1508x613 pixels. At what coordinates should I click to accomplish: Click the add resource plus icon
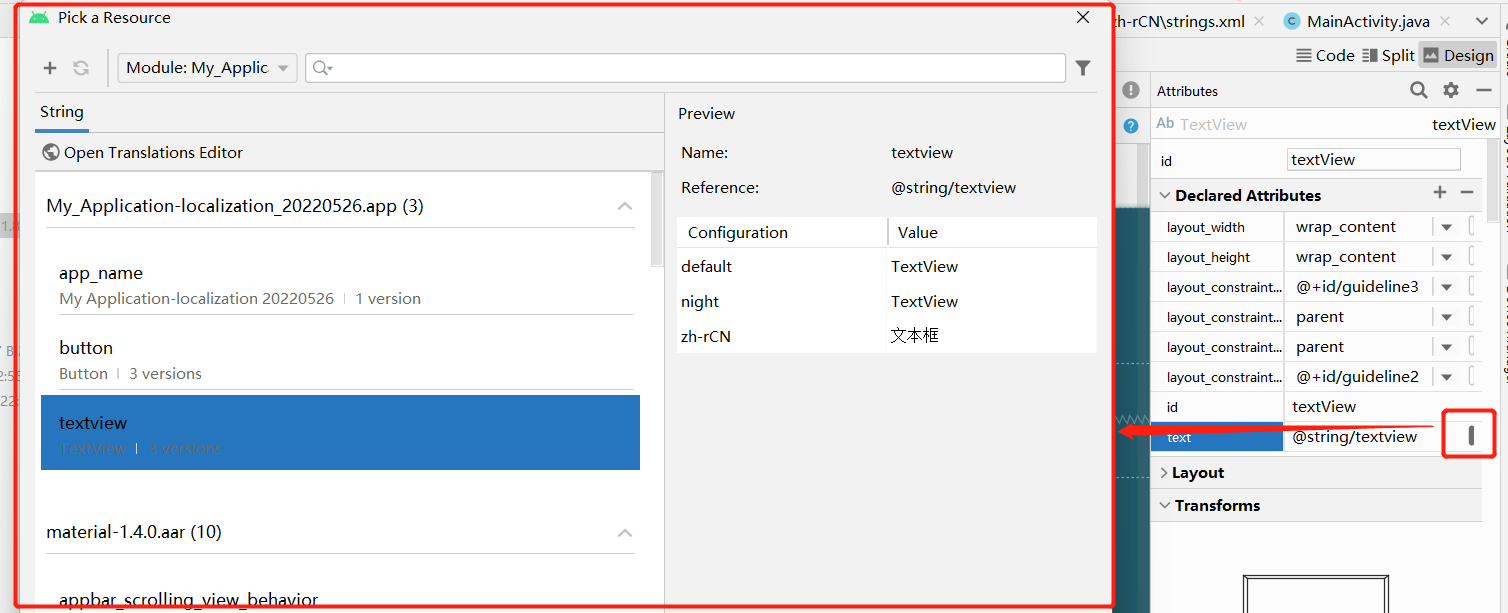click(x=50, y=68)
